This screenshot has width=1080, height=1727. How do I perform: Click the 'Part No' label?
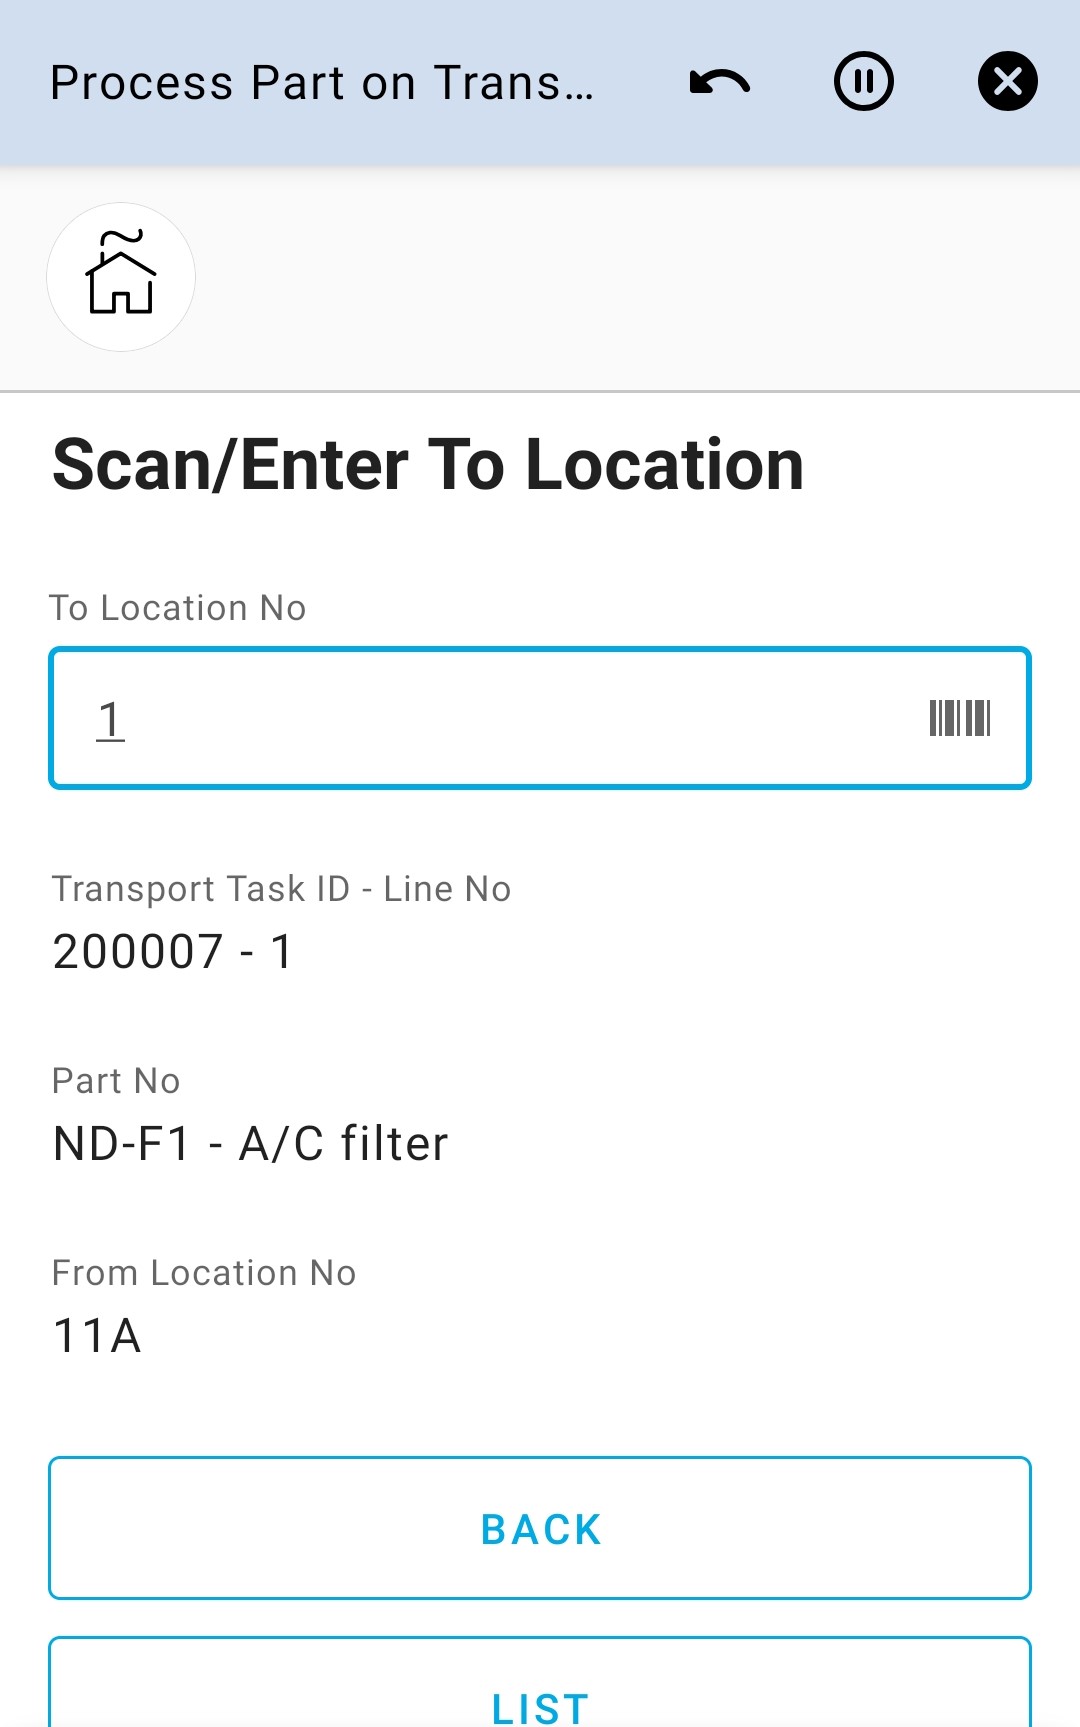(116, 1081)
